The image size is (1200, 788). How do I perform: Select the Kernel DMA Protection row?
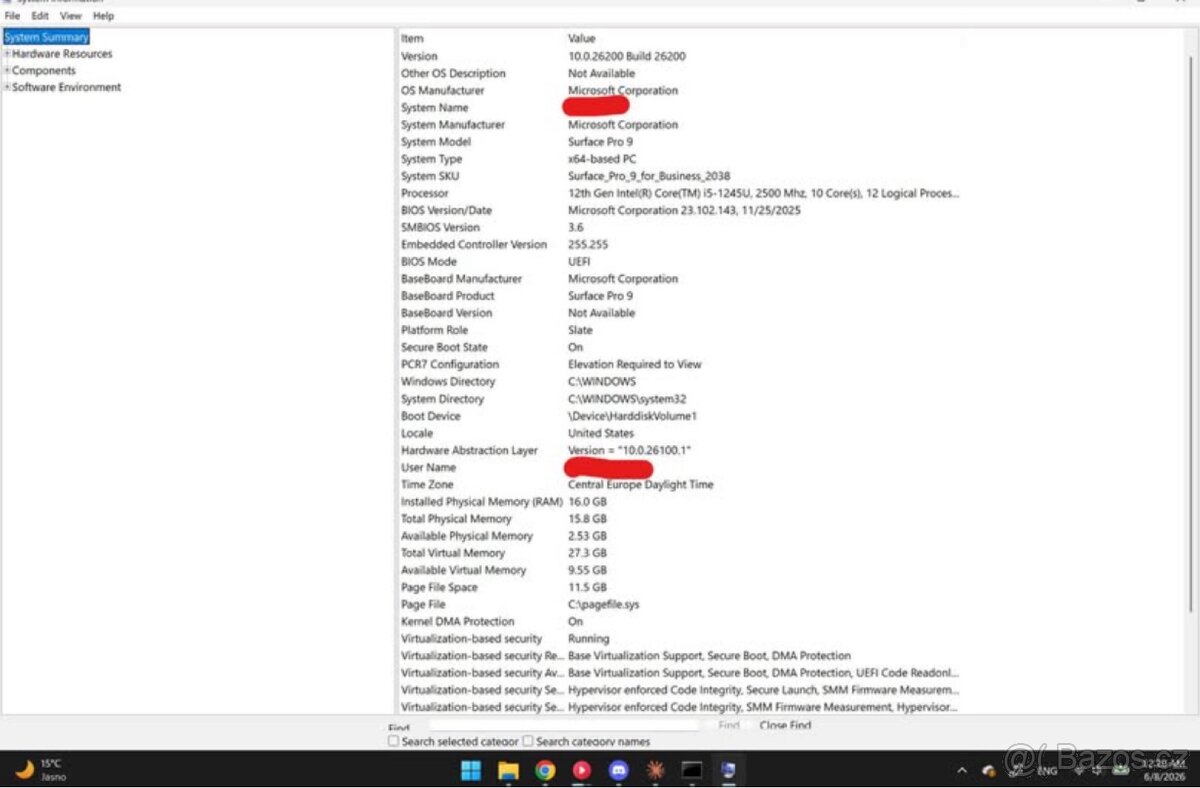pos(680,621)
